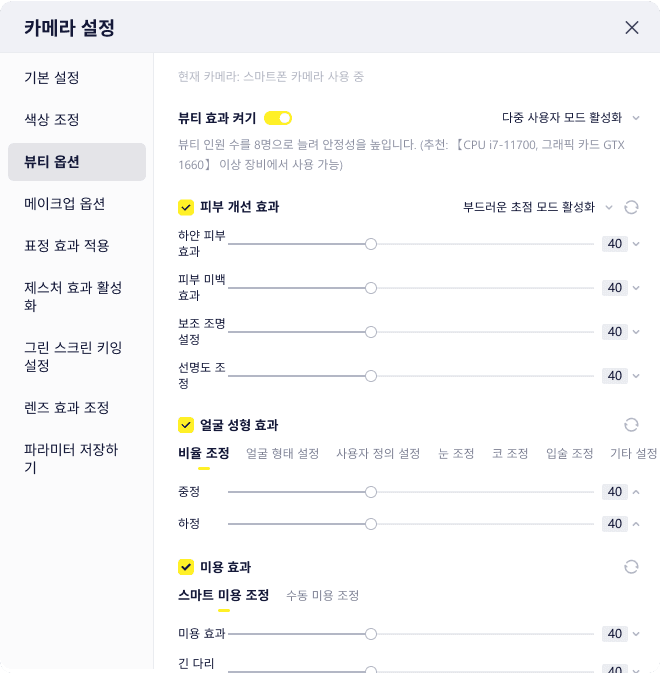Uncheck the 피부 개선 효과 checkbox

(185, 207)
